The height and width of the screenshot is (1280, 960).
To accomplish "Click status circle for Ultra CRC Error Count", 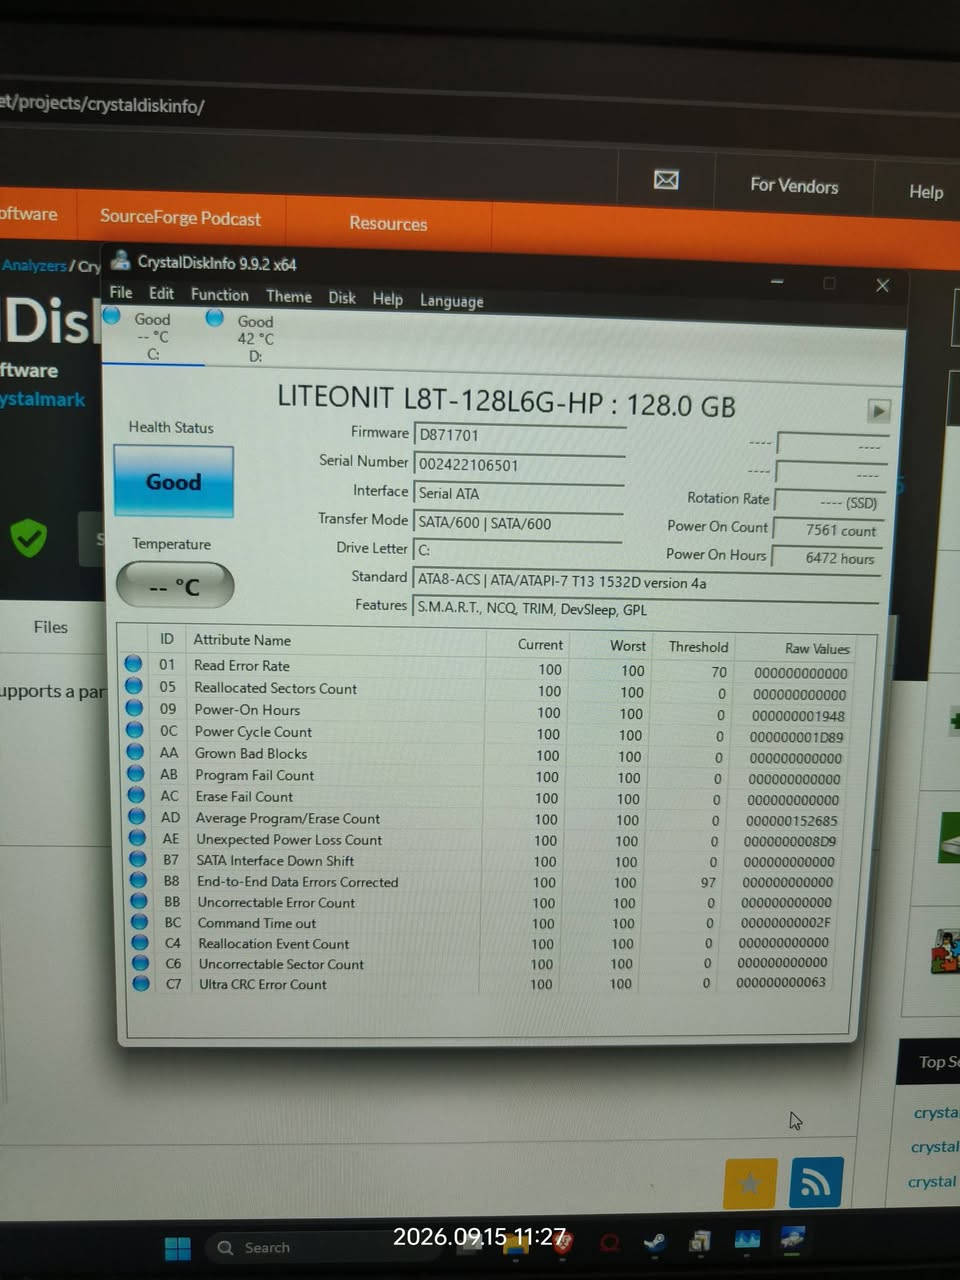I will click(141, 983).
